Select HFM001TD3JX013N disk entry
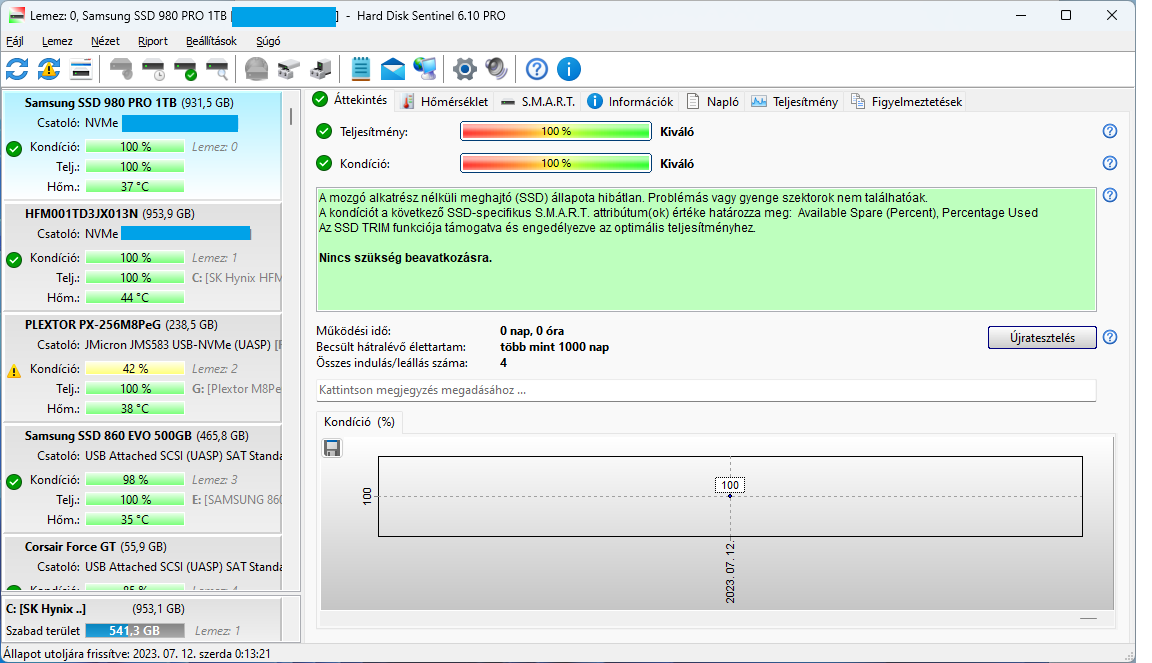 pos(143,256)
